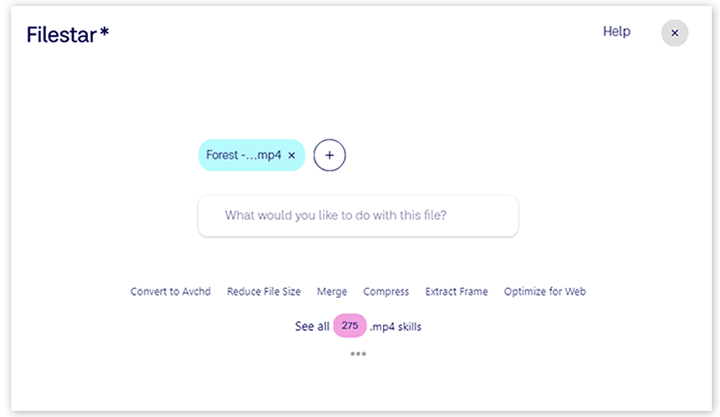Viewport: 720px width, 417px height.
Task: Click the pink 275 skills count badge
Action: click(350, 326)
